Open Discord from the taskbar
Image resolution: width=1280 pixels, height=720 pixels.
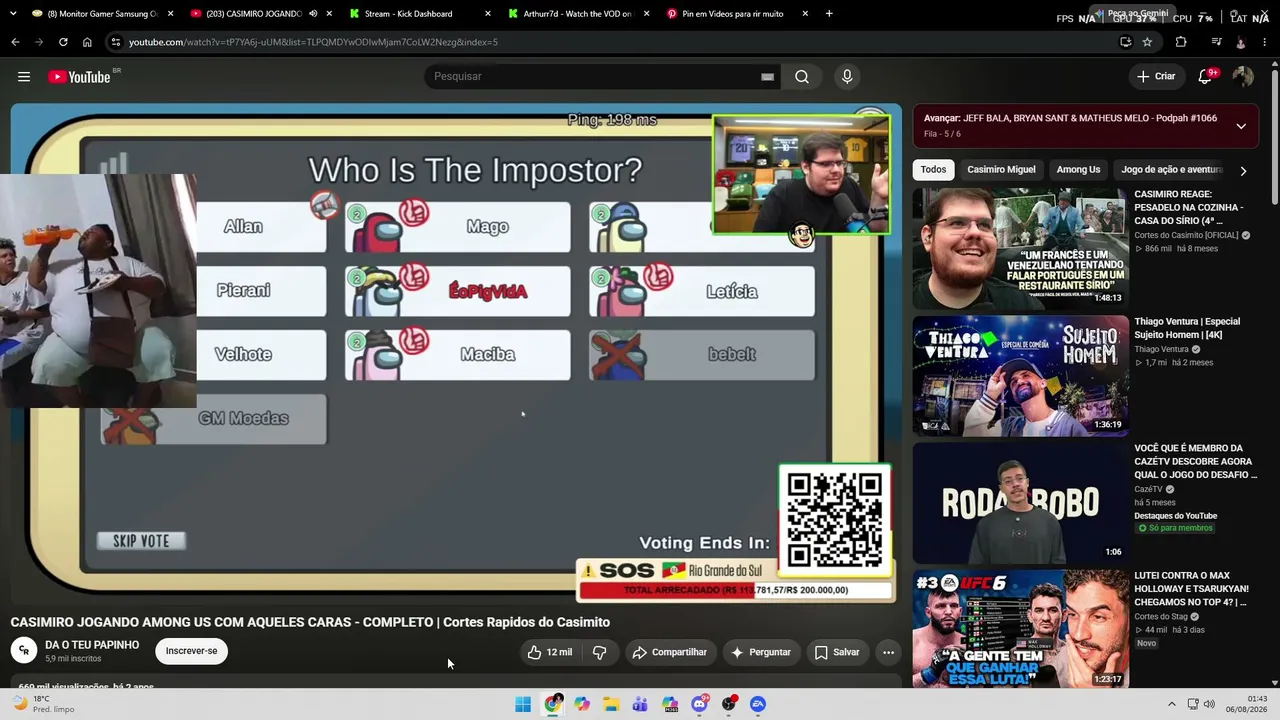tap(699, 704)
